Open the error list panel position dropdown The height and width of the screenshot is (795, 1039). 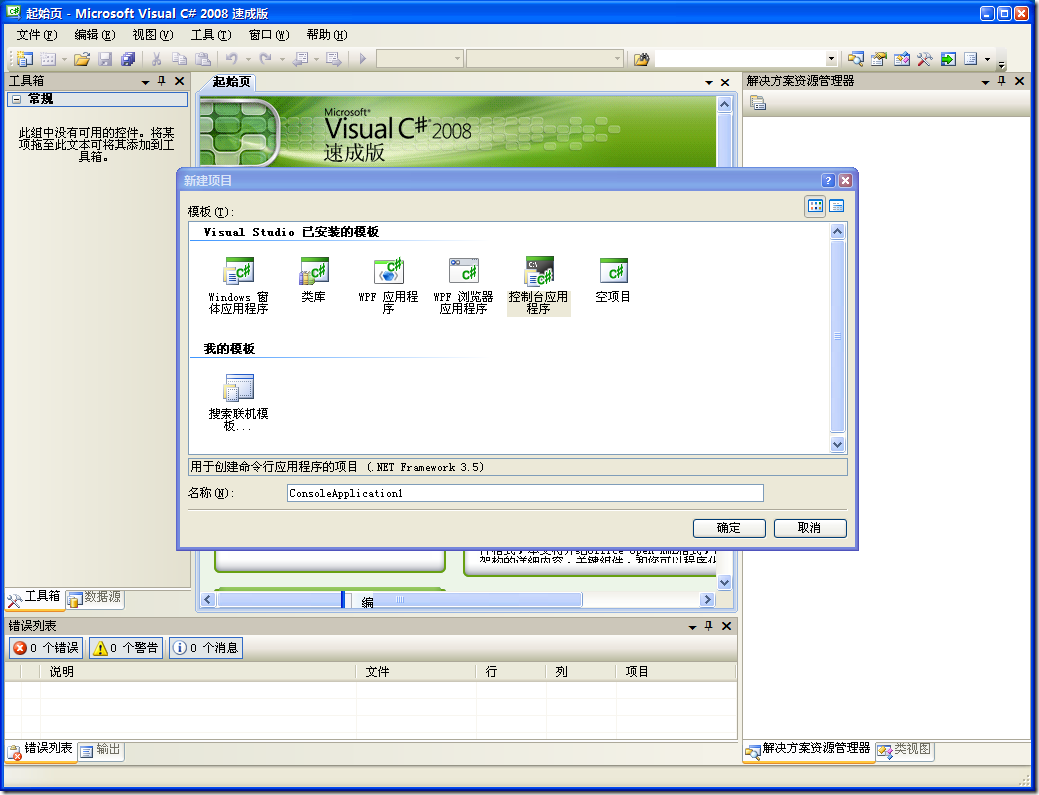point(692,626)
